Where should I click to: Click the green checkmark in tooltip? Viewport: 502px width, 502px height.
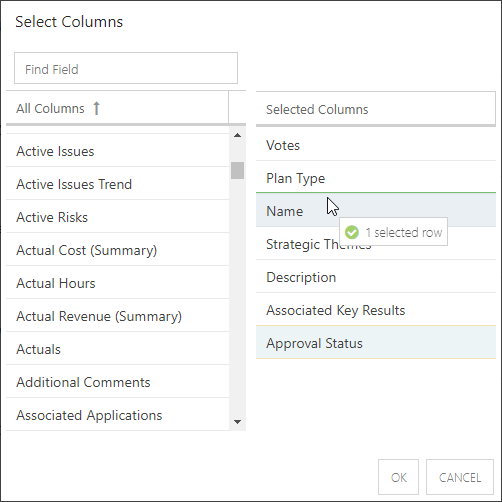(x=352, y=232)
